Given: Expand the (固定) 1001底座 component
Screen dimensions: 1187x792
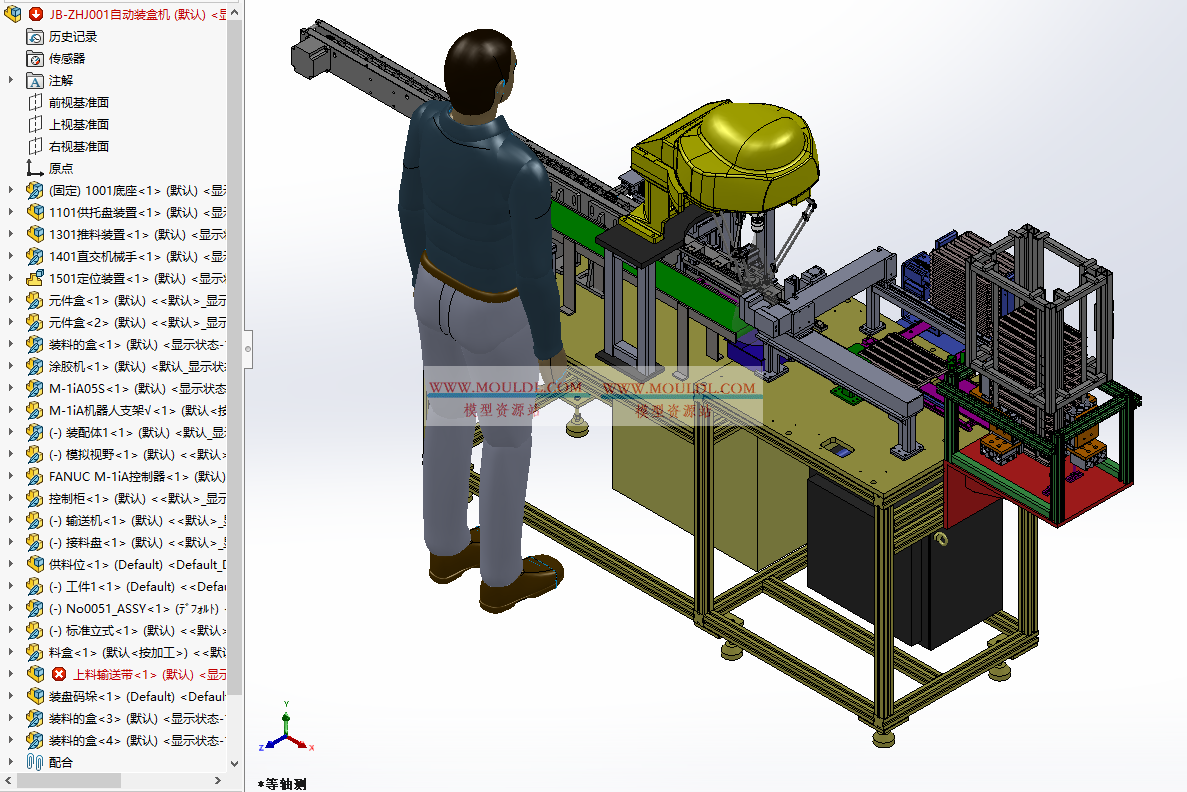Looking at the screenshot, I should [x=11, y=190].
